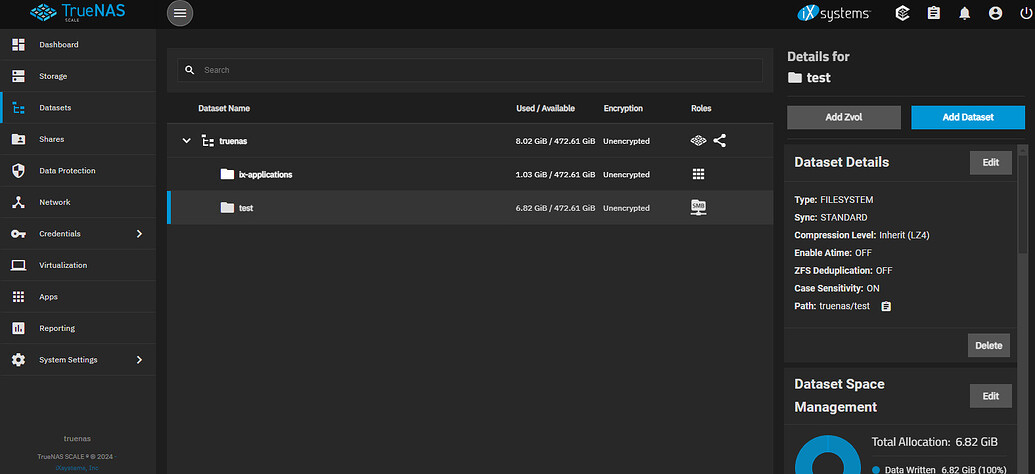
Task: Click the Data Written donut chart
Action: 828,456
